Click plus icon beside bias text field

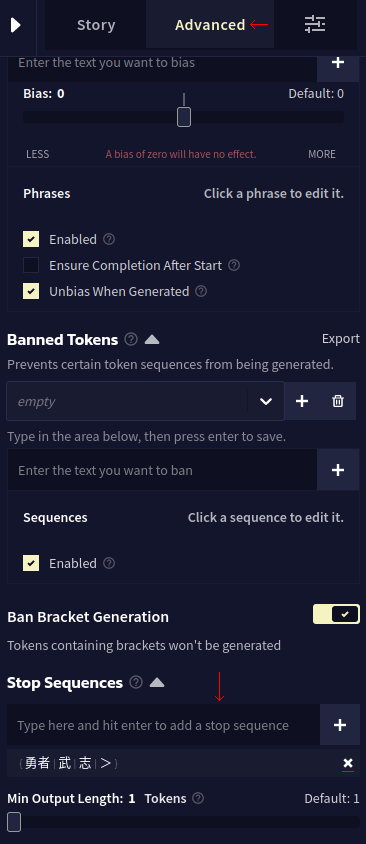(x=338, y=62)
